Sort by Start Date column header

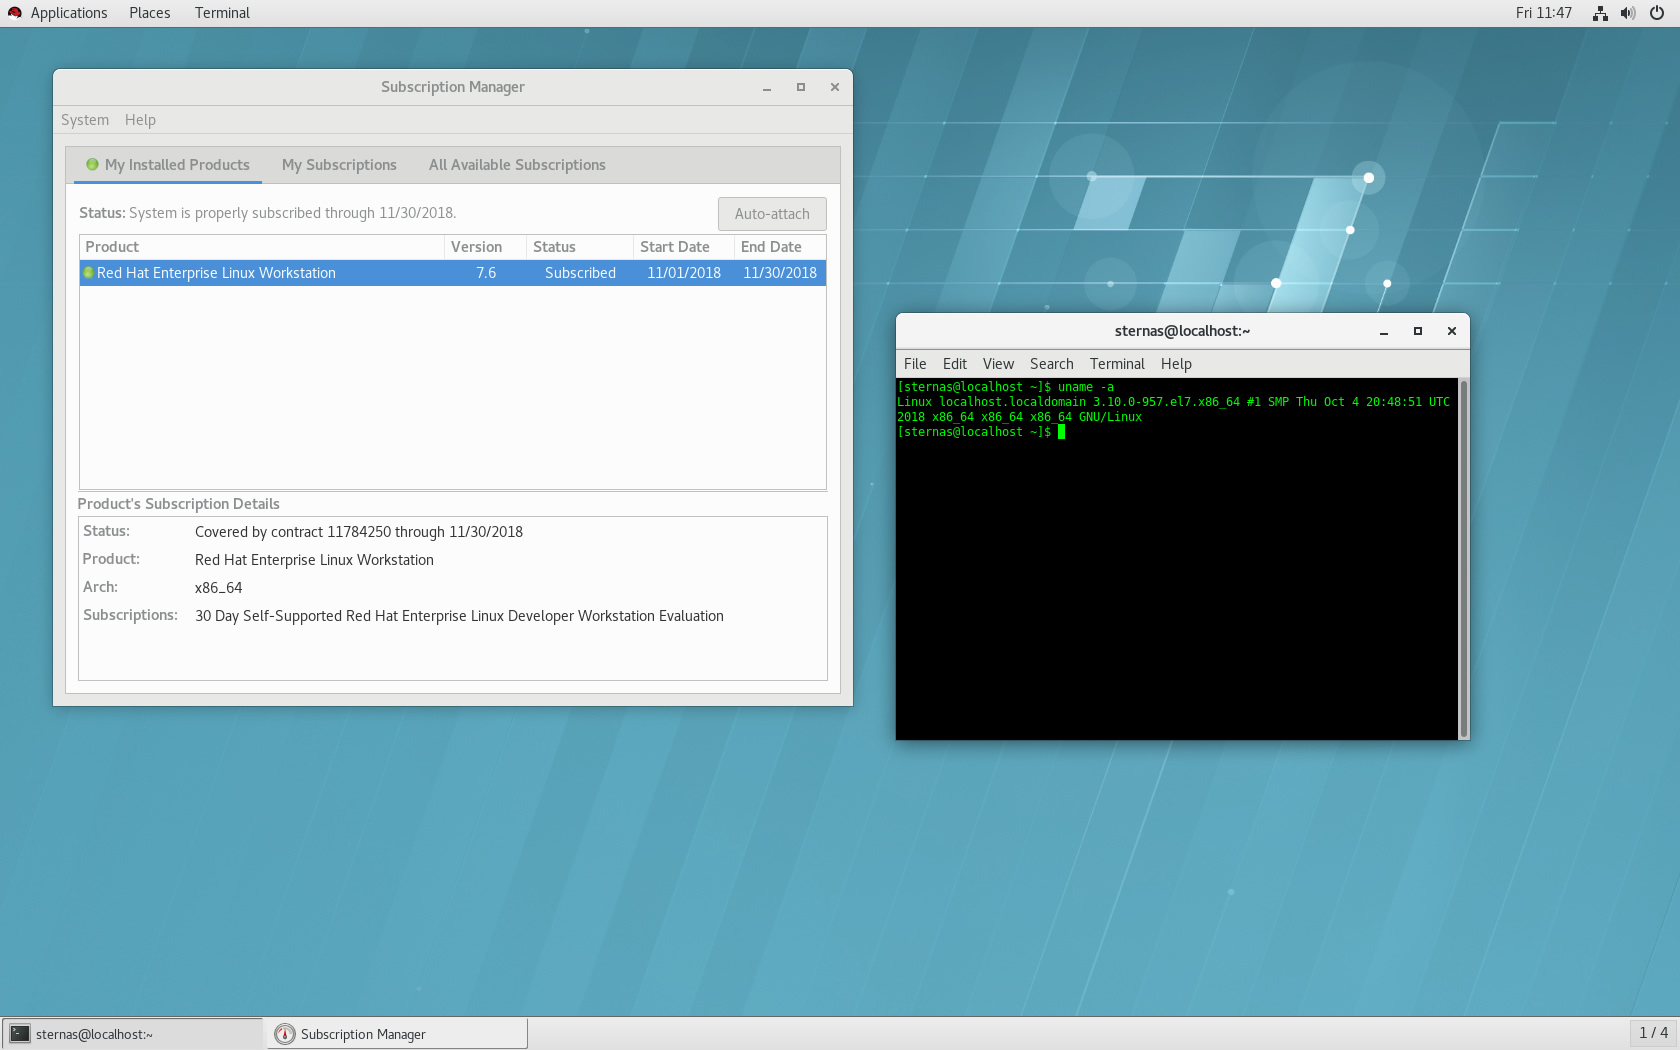coord(684,247)
